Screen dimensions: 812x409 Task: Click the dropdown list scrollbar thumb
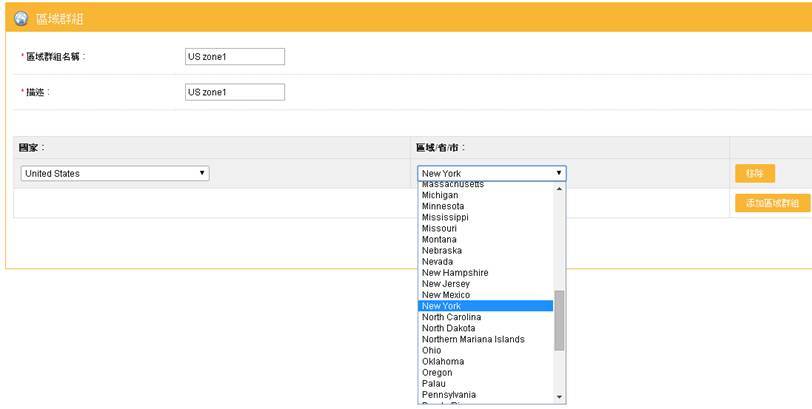(559, 320)
